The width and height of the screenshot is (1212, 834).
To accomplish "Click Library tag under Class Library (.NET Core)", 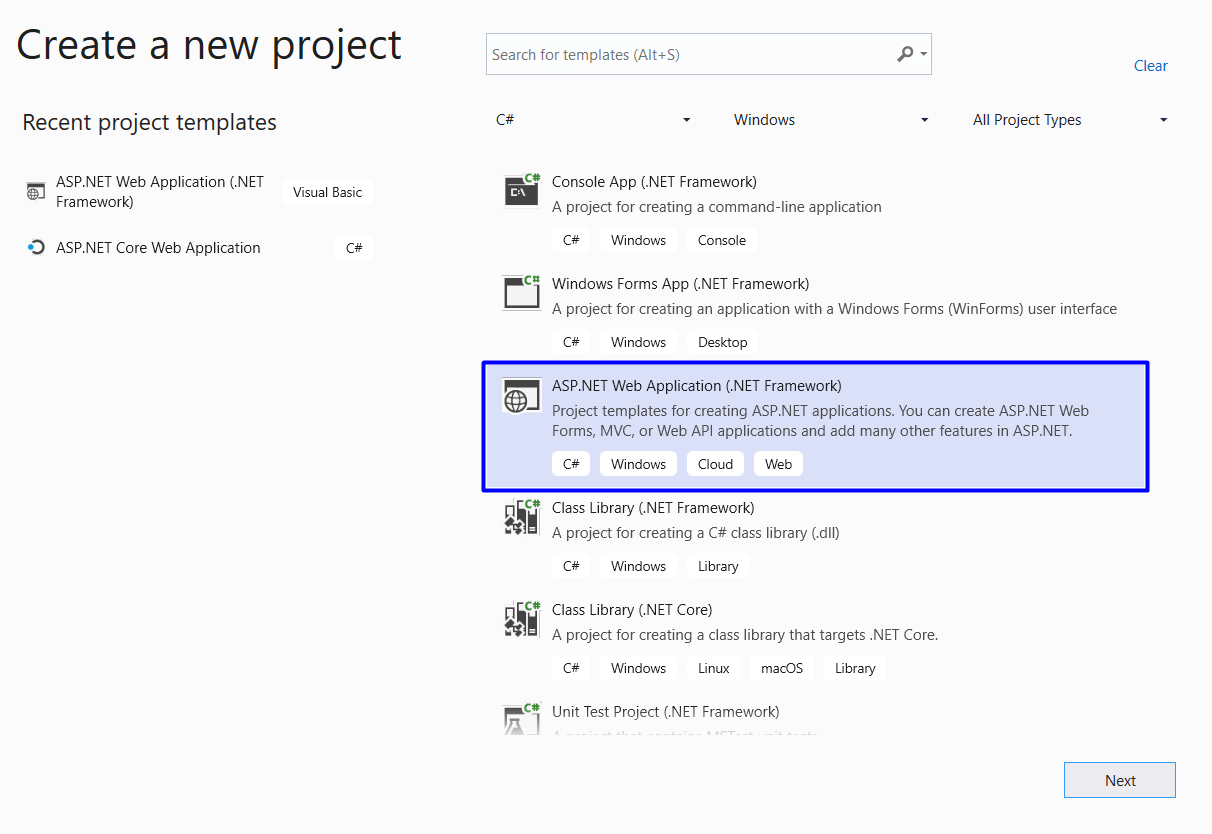I will click(x=855, y=668).
